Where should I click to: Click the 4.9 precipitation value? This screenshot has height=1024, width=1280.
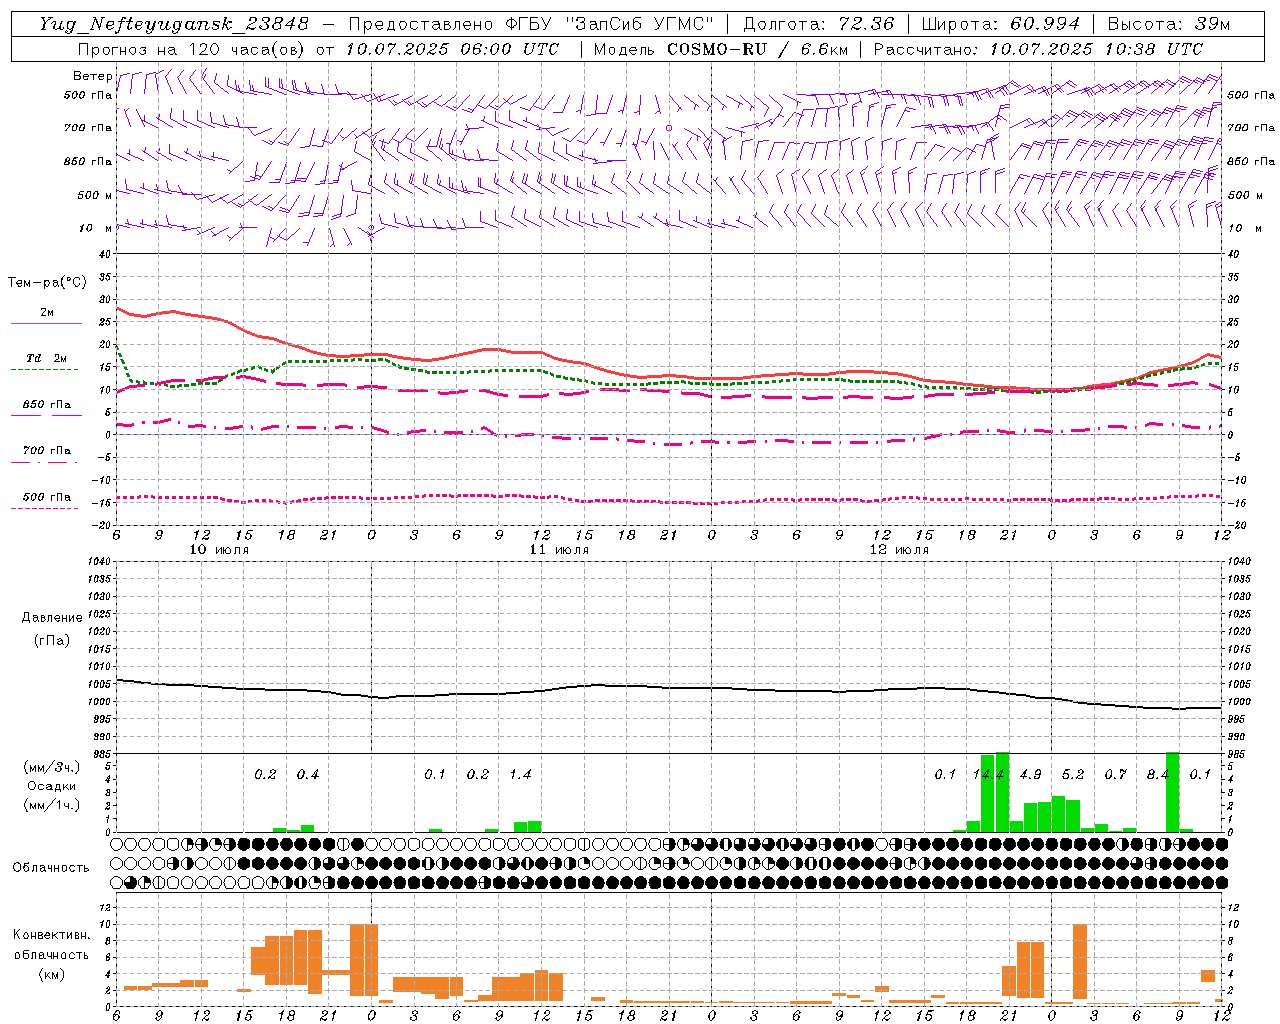1030,775
